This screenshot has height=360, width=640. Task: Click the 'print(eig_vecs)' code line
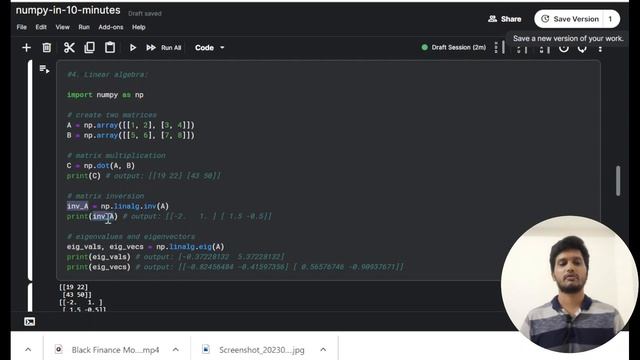(98, 267)
